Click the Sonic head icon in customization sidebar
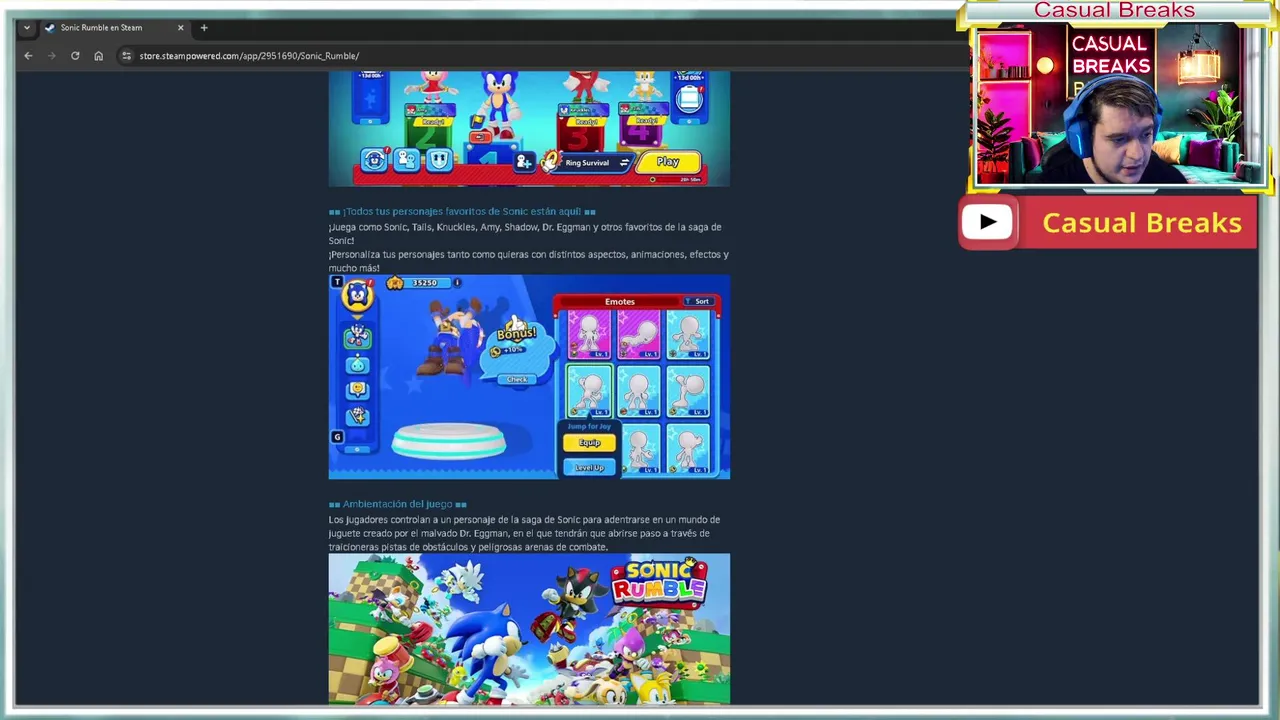 coord(357,295)
